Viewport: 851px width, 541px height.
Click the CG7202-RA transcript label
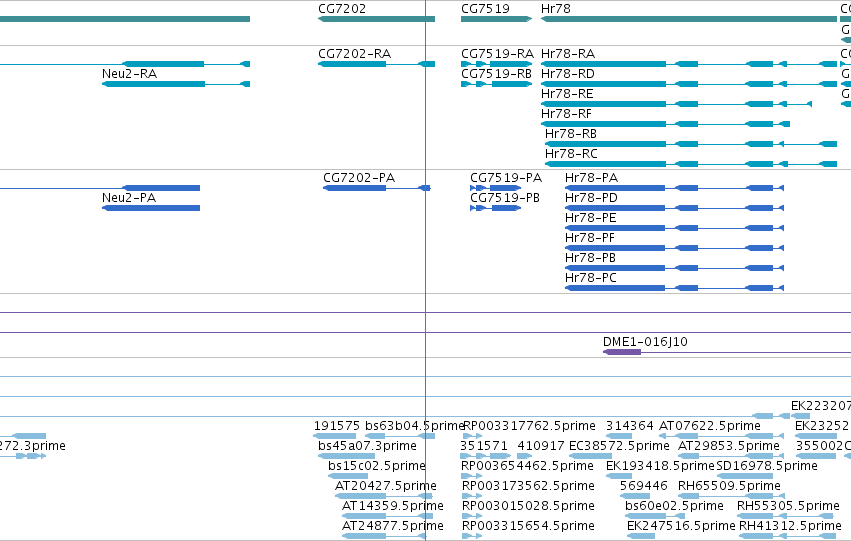click(354, 54)
